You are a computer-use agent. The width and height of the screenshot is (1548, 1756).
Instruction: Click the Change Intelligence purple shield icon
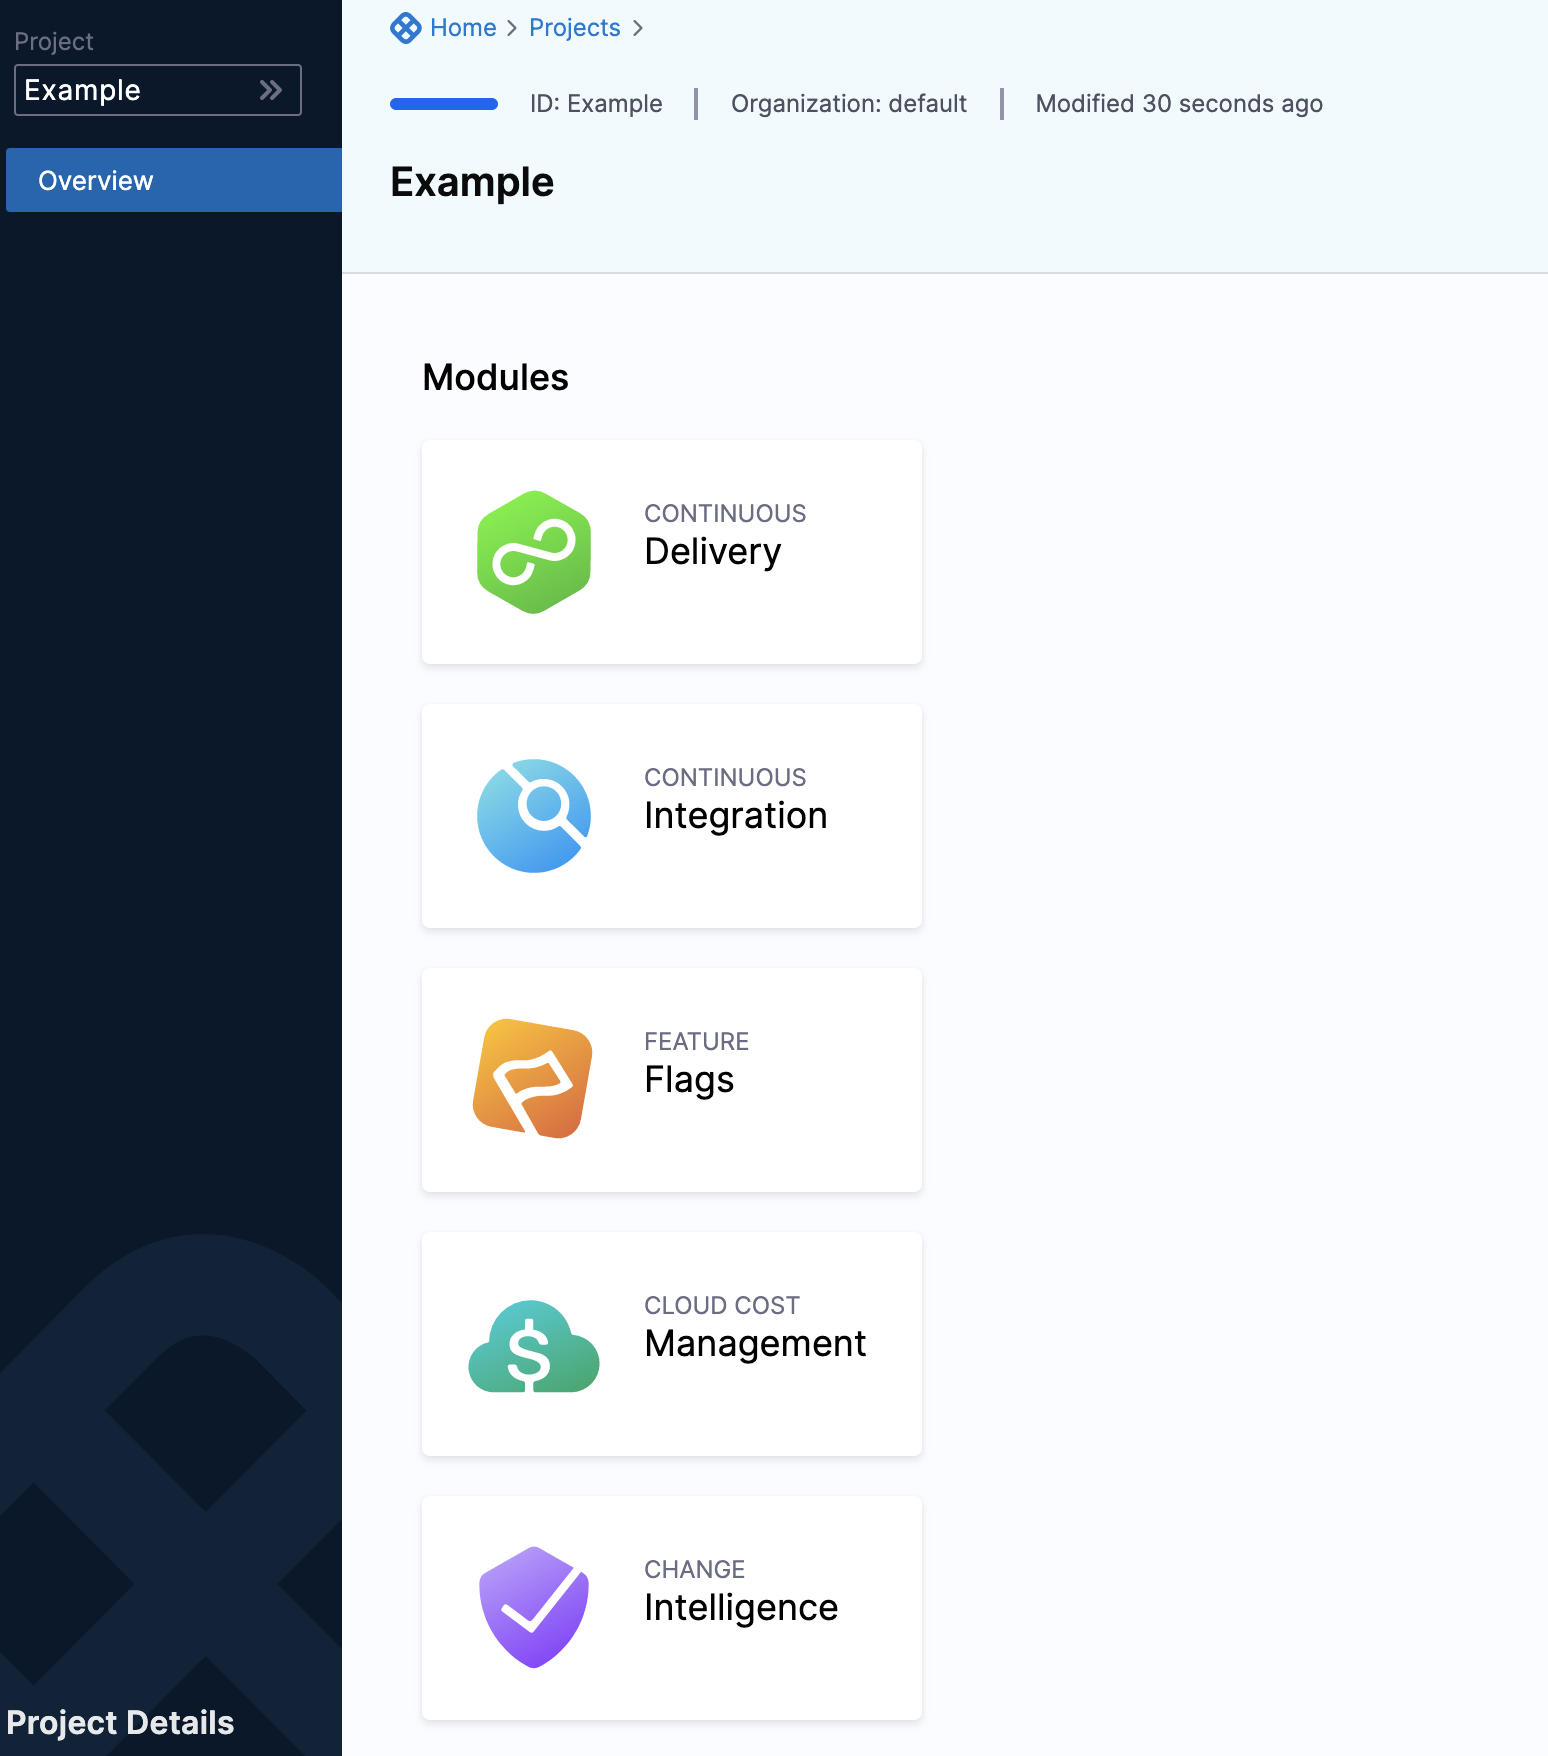(x=534, y=1607)
